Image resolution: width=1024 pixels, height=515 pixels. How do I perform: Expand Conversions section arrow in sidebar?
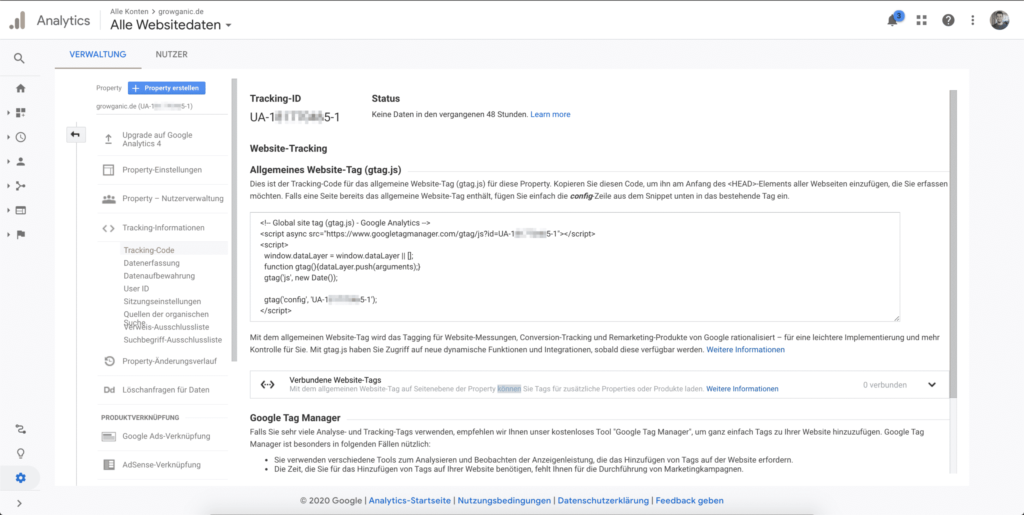click(x=8, y=235)
